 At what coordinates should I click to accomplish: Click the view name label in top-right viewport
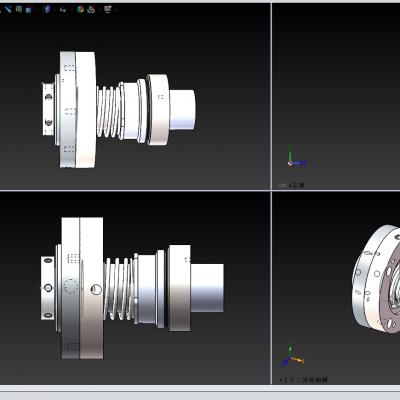[x=292, y=185]
